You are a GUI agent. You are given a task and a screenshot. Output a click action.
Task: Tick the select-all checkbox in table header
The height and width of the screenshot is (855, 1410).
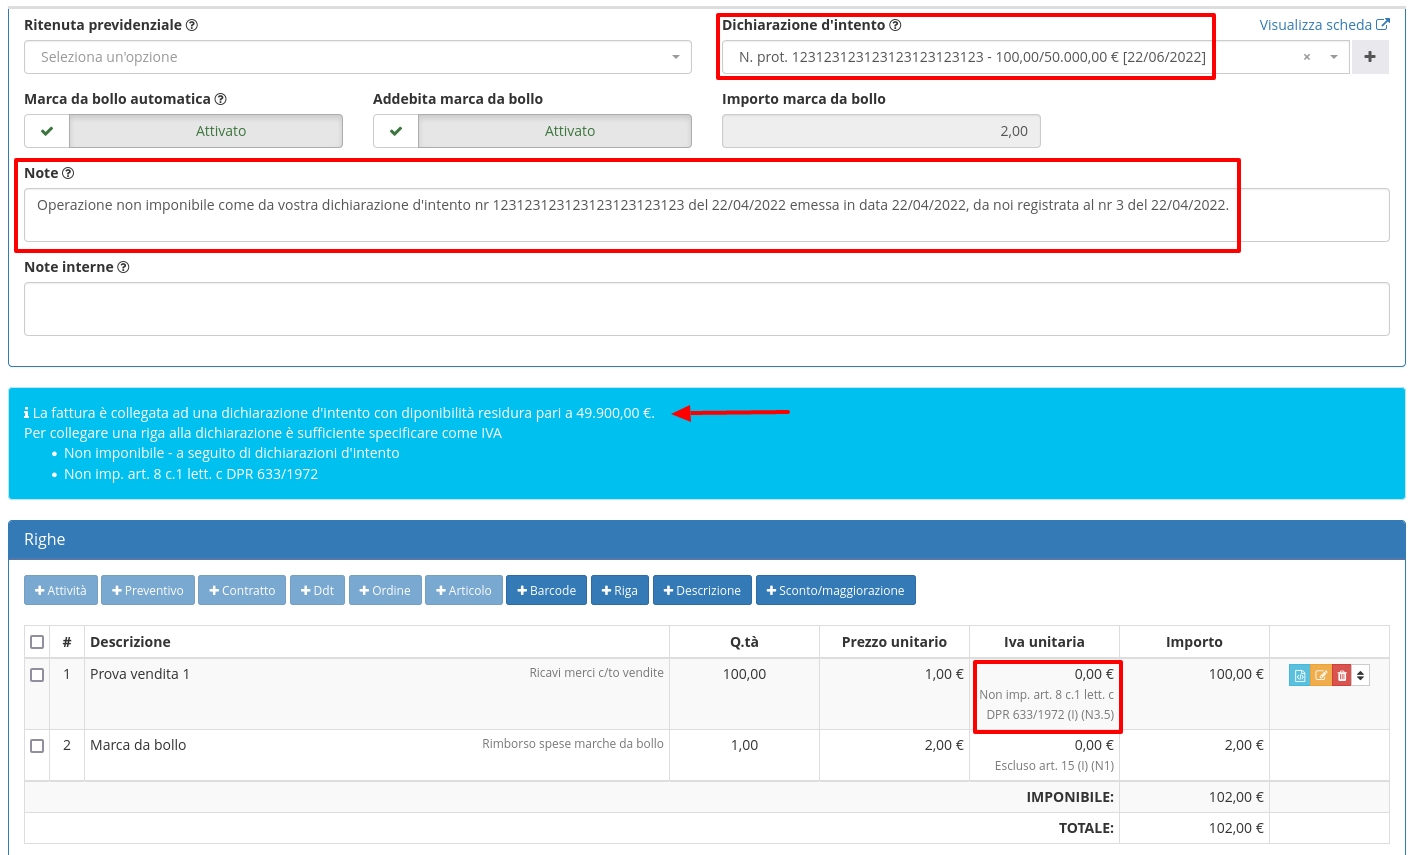(x=37, y=642)
